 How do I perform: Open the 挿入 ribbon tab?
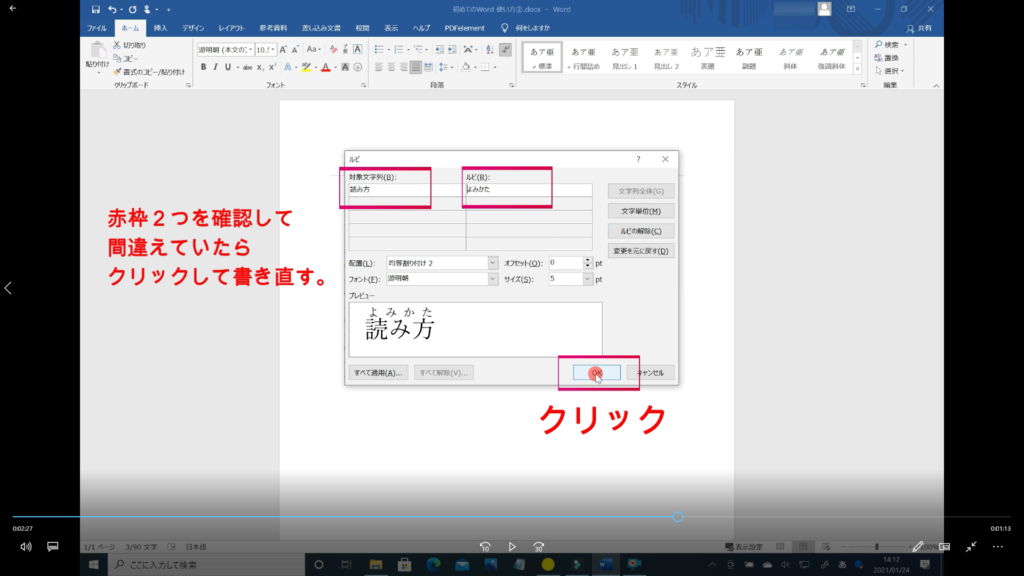coord(160,28)
